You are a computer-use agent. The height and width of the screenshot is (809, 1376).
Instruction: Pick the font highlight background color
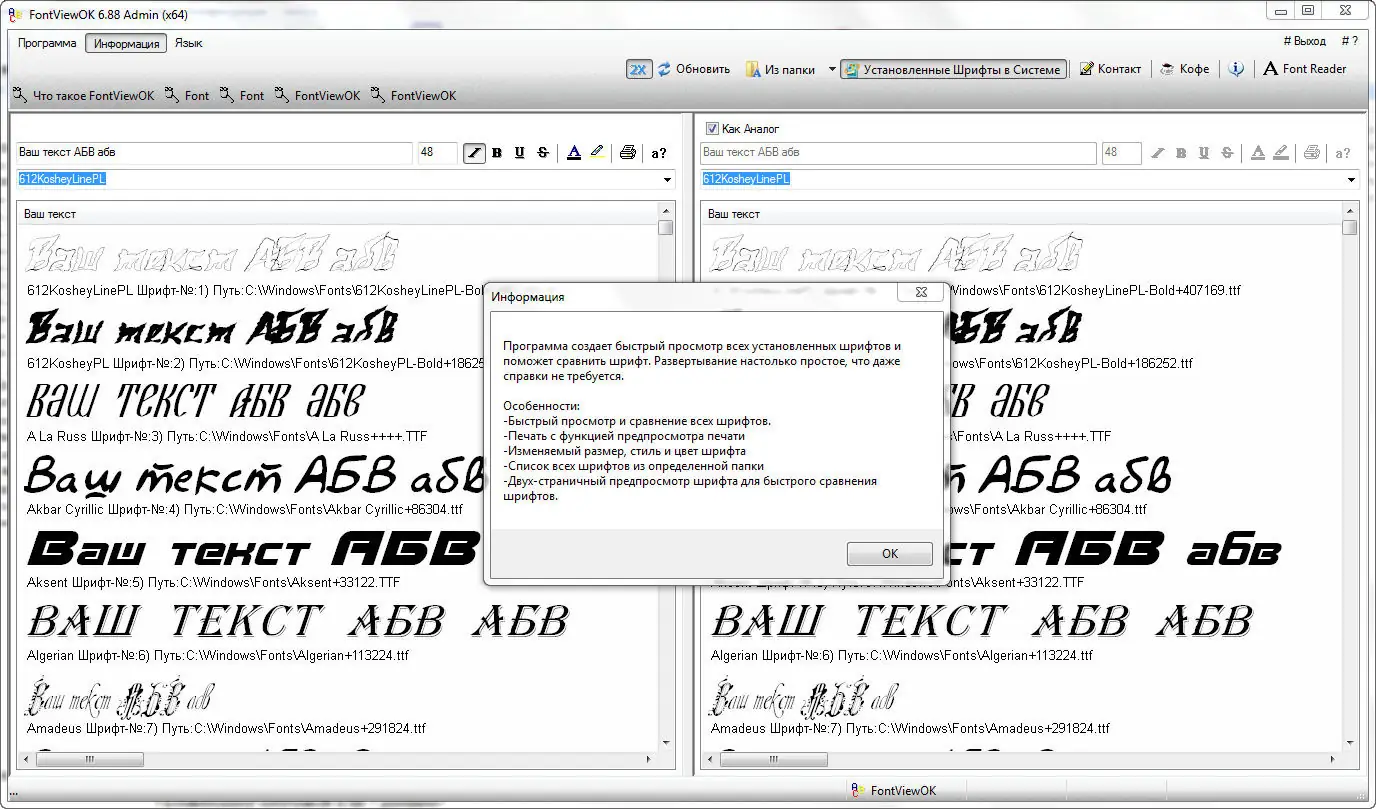click(597, 153)
